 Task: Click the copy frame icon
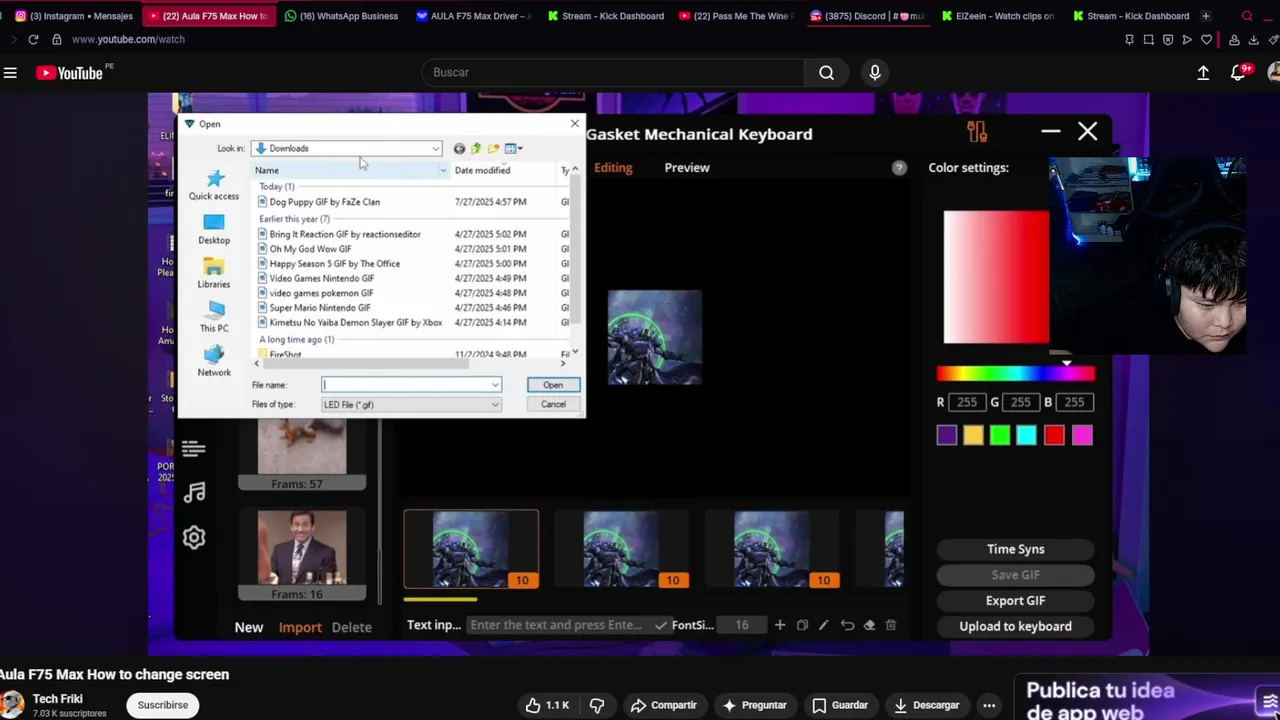[802, 625]
